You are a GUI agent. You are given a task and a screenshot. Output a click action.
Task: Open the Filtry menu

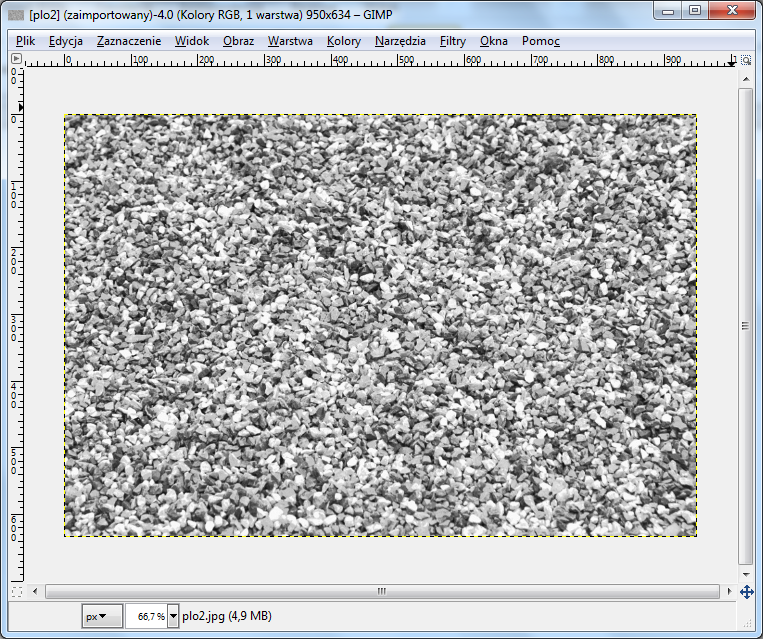pos(453,41)
